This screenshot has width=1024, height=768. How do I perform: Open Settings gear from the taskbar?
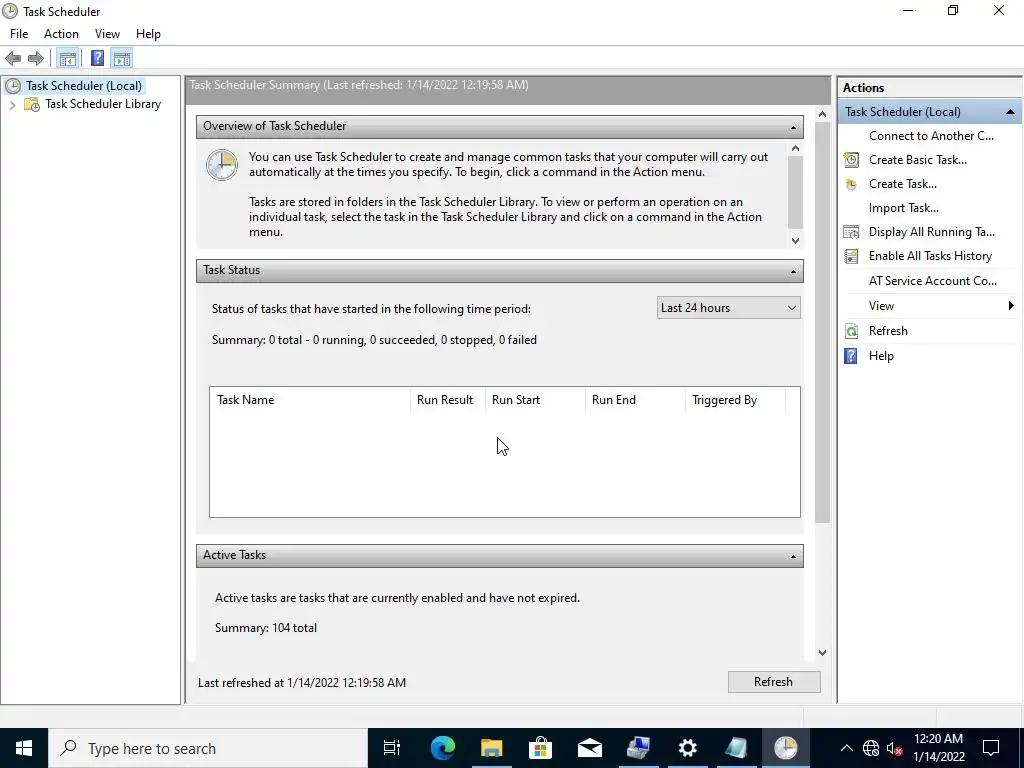tap(687, 748)
